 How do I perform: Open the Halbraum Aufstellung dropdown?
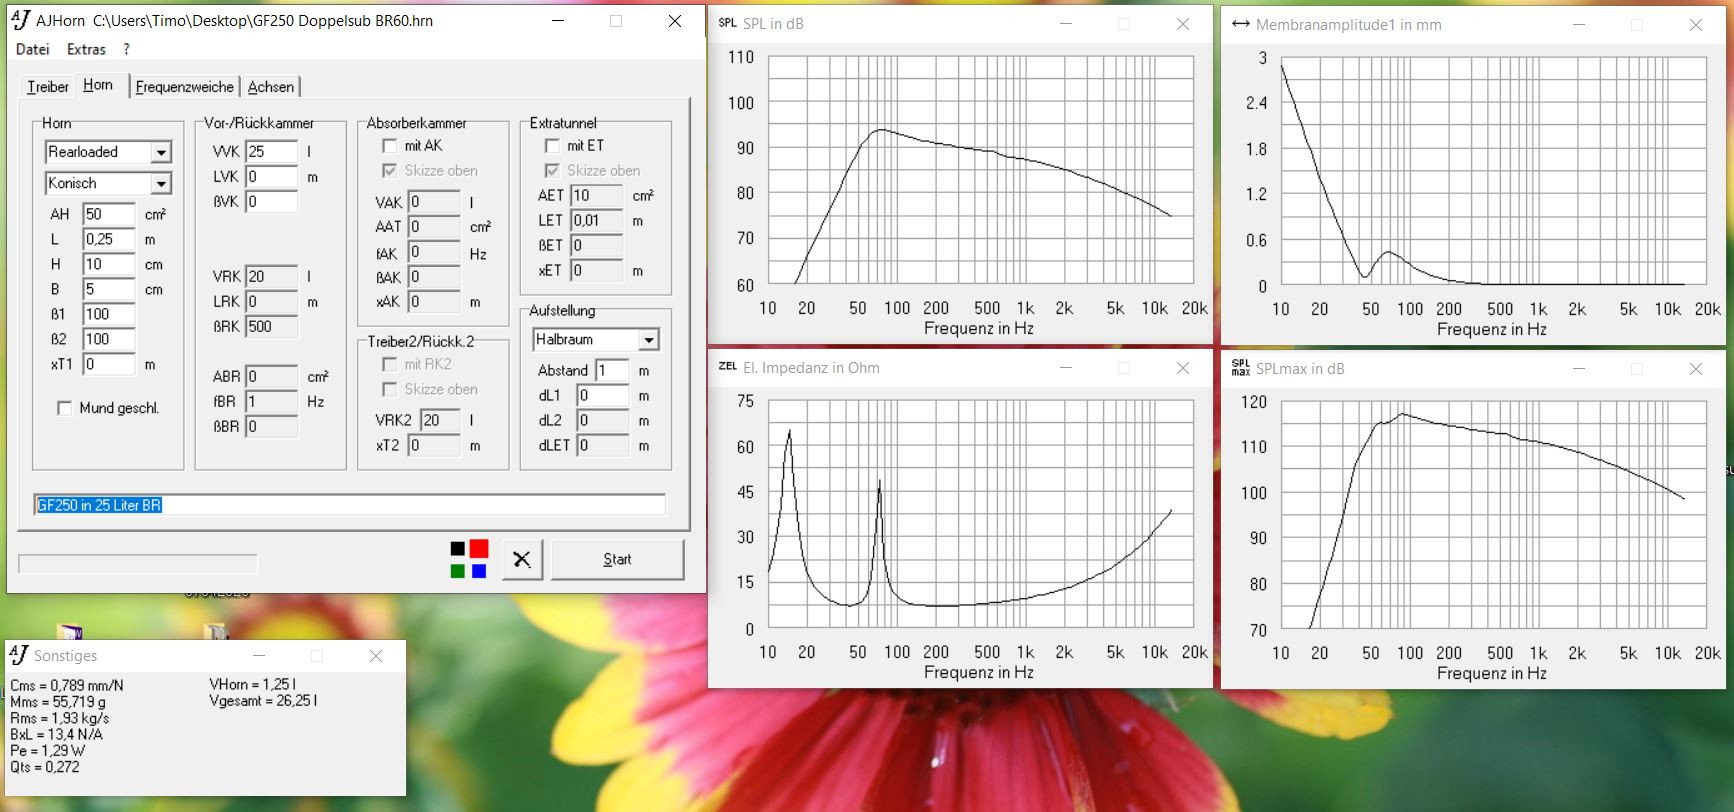coord(648,340)
